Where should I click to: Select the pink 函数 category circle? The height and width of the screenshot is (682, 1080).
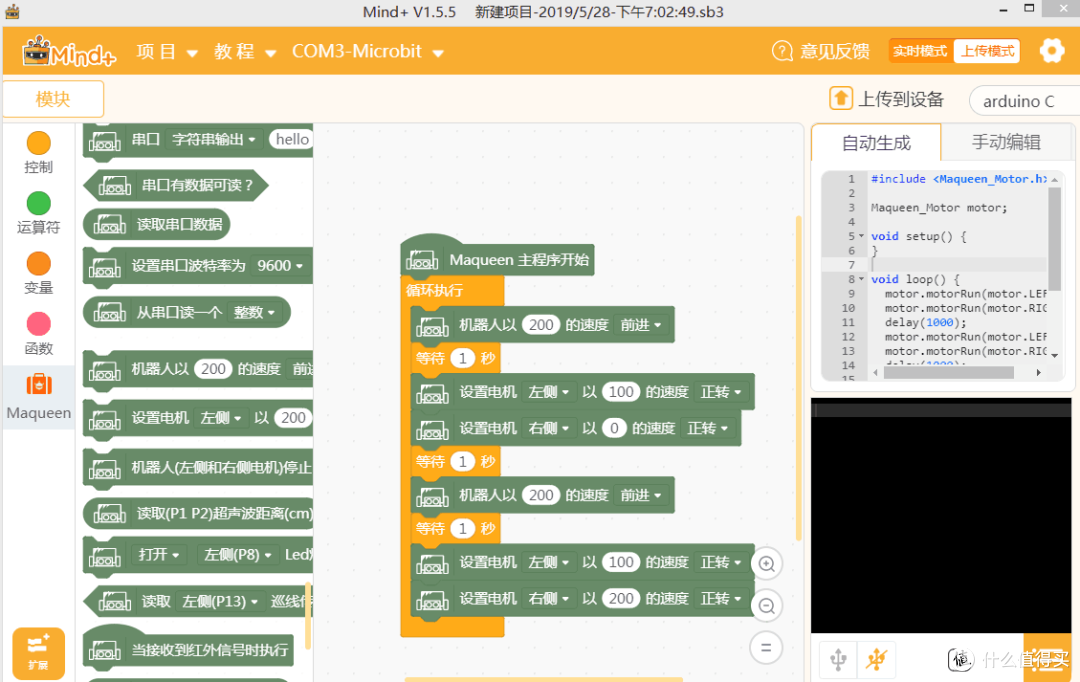coord(39,324)
